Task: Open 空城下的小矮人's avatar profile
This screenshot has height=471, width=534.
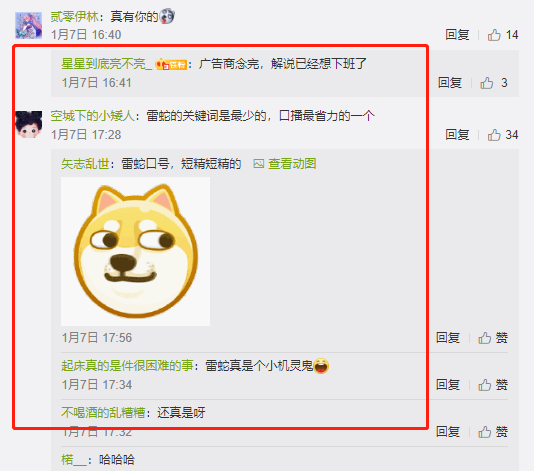Action: tap(29, 125)
